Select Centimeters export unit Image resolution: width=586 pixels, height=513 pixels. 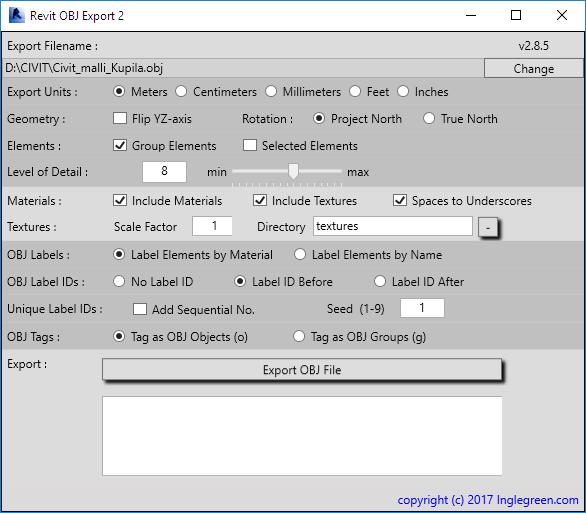click(x=181, y=92)
